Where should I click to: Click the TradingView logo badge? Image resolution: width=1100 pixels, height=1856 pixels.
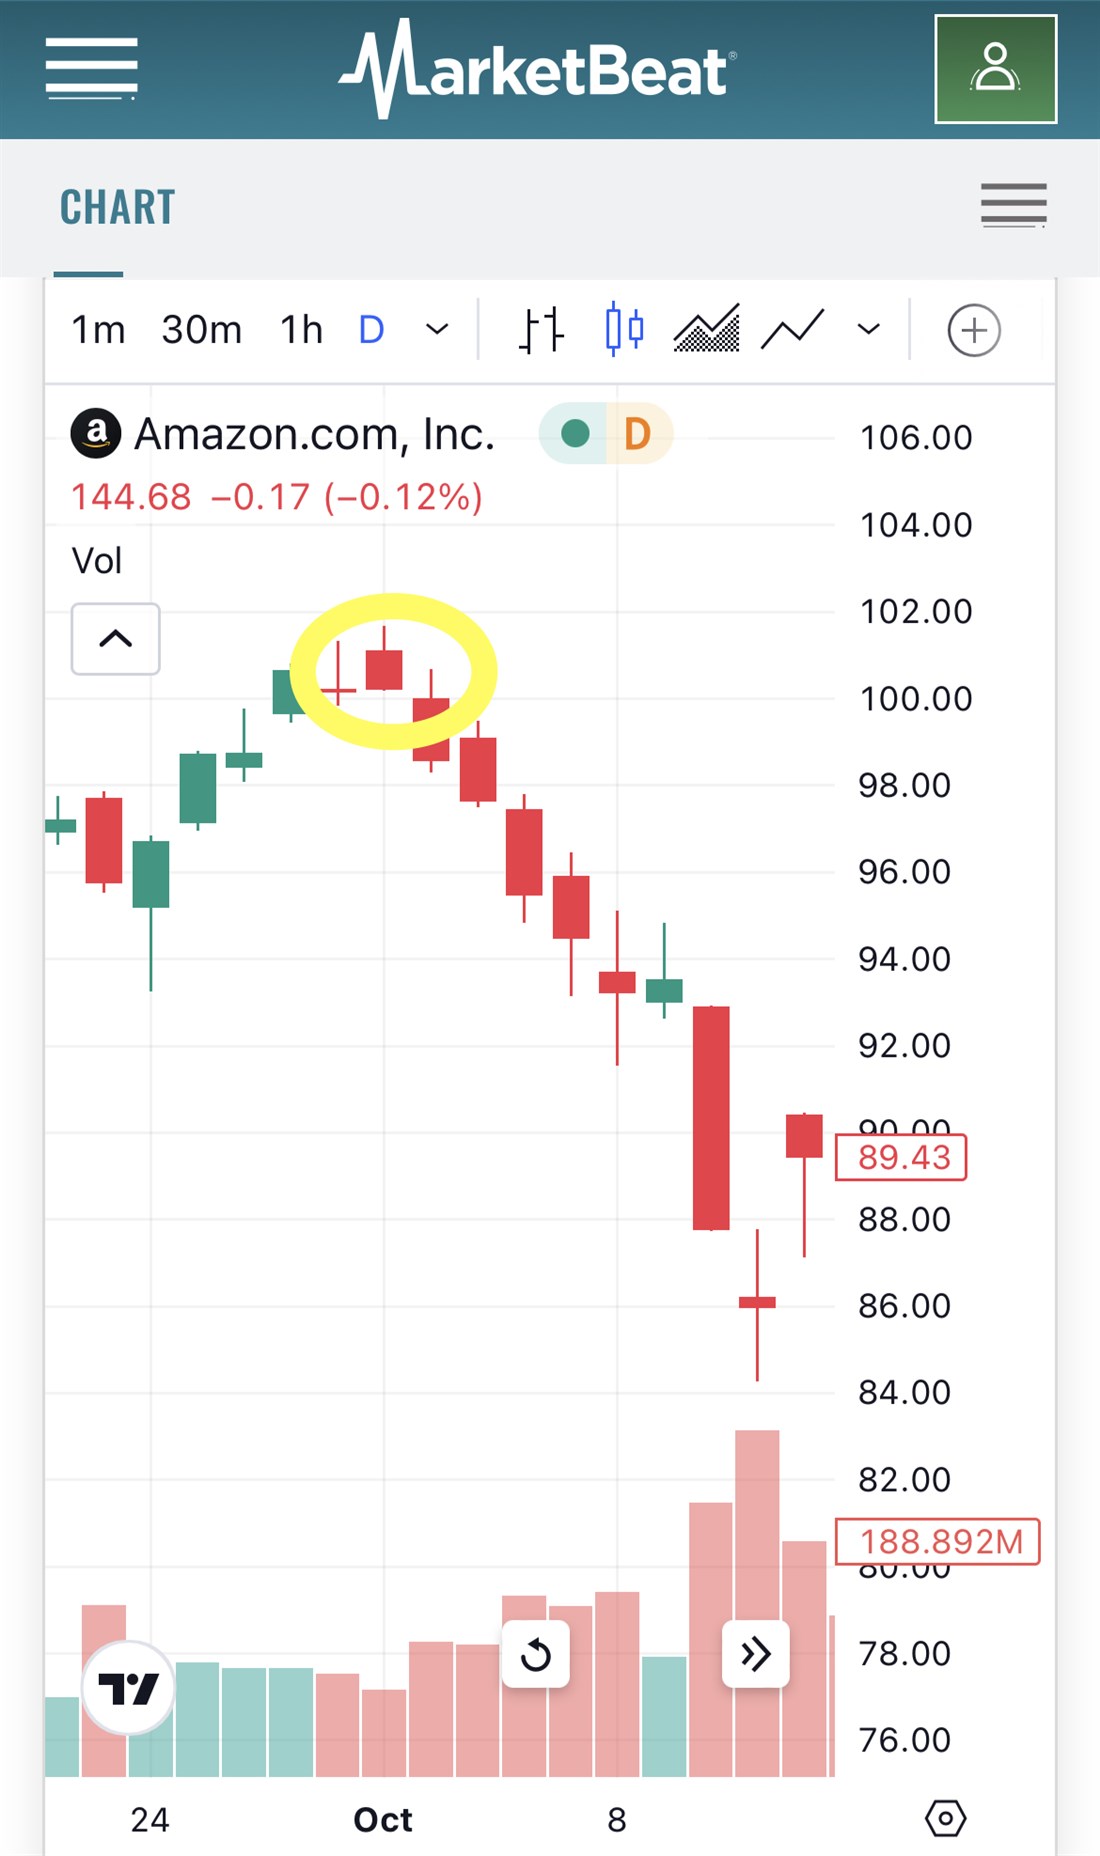(x=129, y=1688)
